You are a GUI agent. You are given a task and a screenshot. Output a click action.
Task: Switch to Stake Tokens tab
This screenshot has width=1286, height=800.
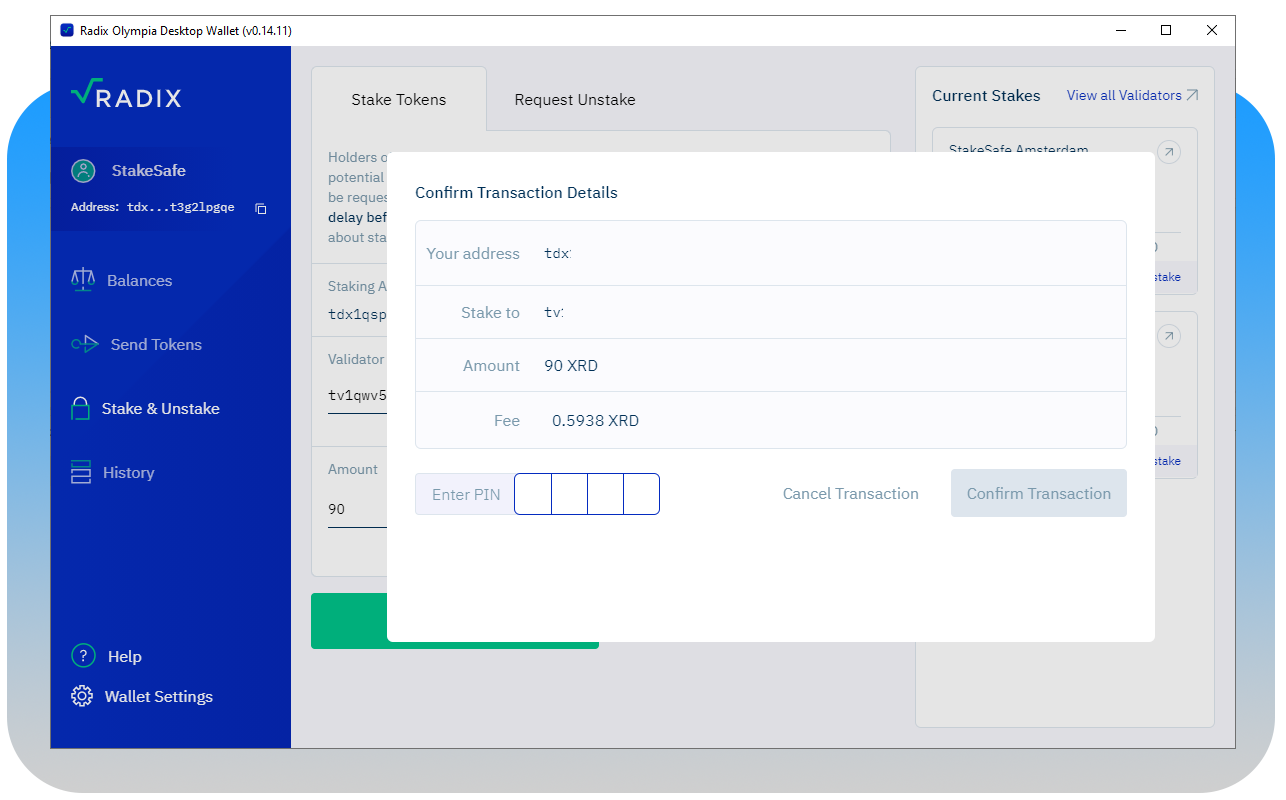[399, 99]
